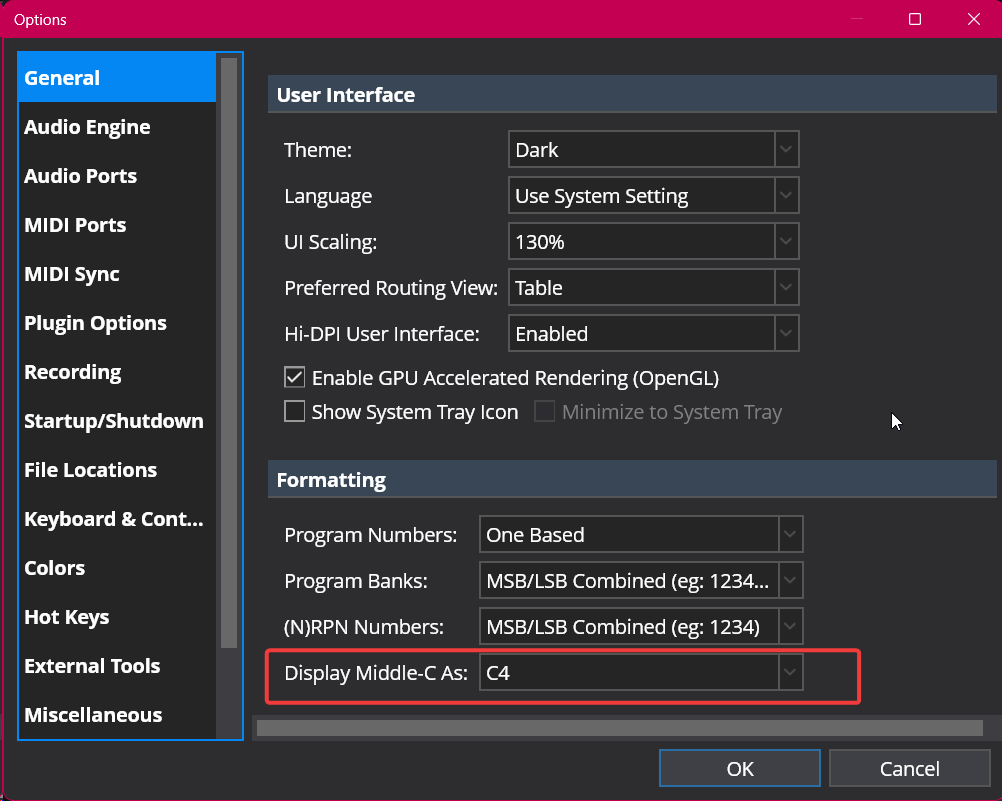The width and height of the screenshot is (1002, 801).
Task: Open File Locations settings
Action: 117,470
